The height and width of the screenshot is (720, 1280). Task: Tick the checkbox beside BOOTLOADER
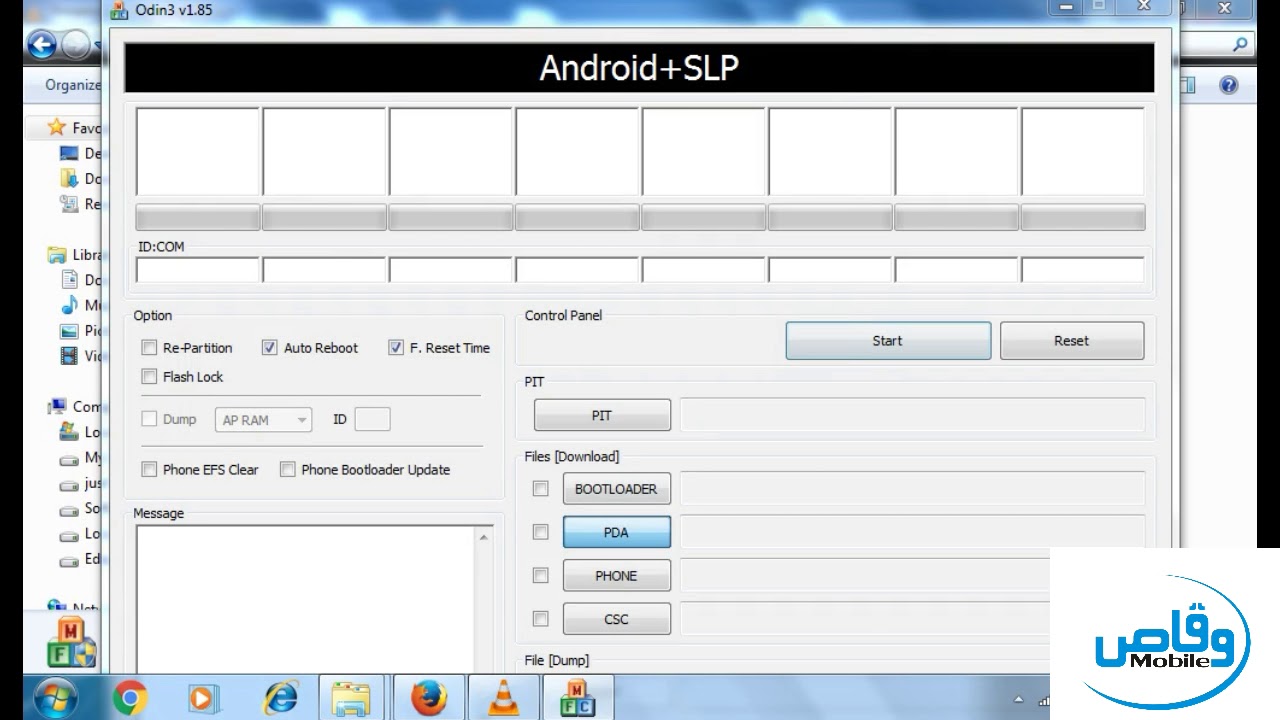[x=541, y=489]
